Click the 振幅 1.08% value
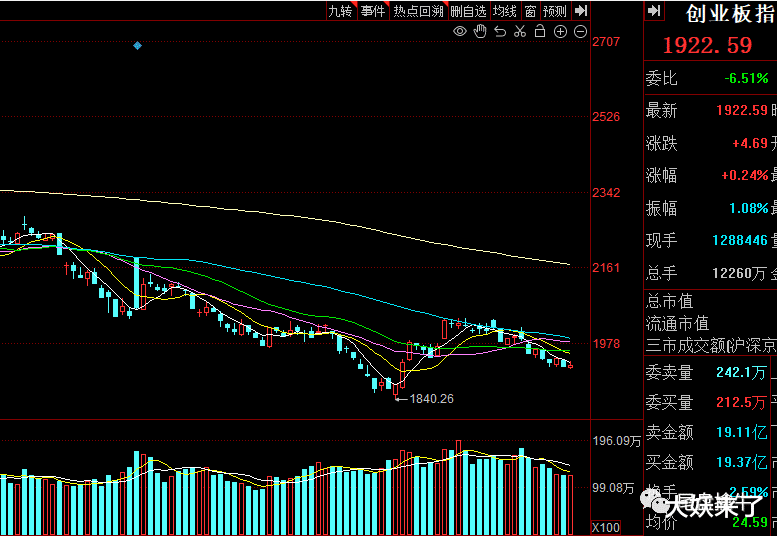 [x=749, y=208]
